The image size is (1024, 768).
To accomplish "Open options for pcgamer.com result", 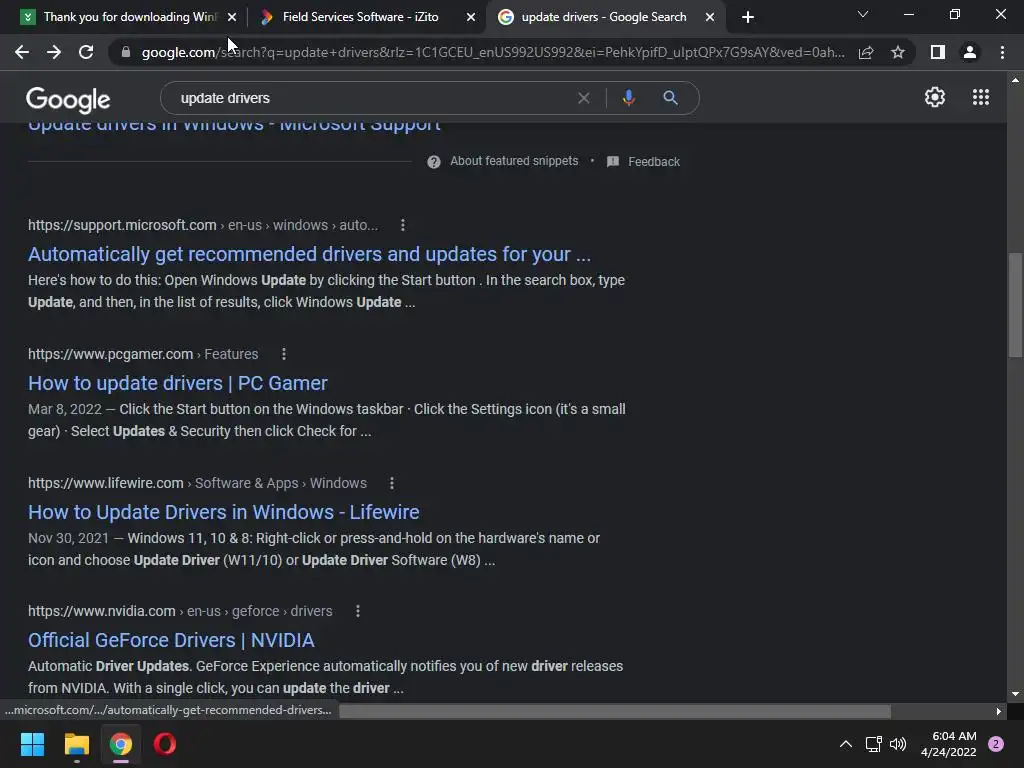I will pyautogui.click(x=283, y=354).
